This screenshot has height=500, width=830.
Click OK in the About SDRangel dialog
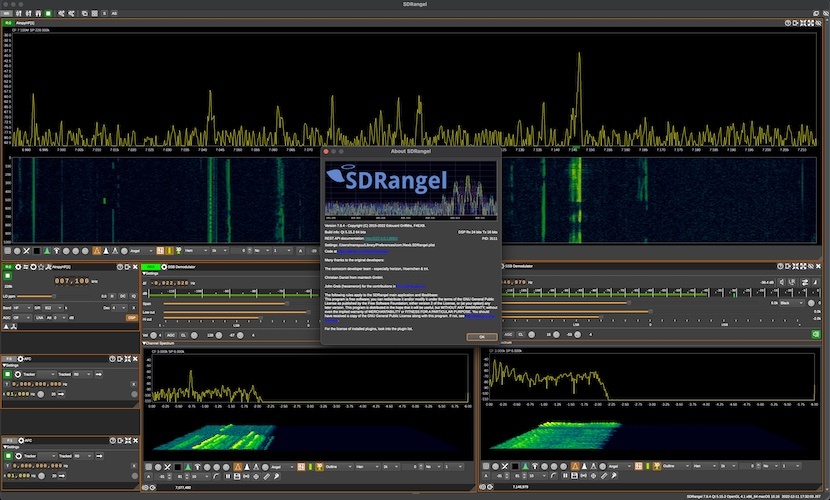coord(482,337)
